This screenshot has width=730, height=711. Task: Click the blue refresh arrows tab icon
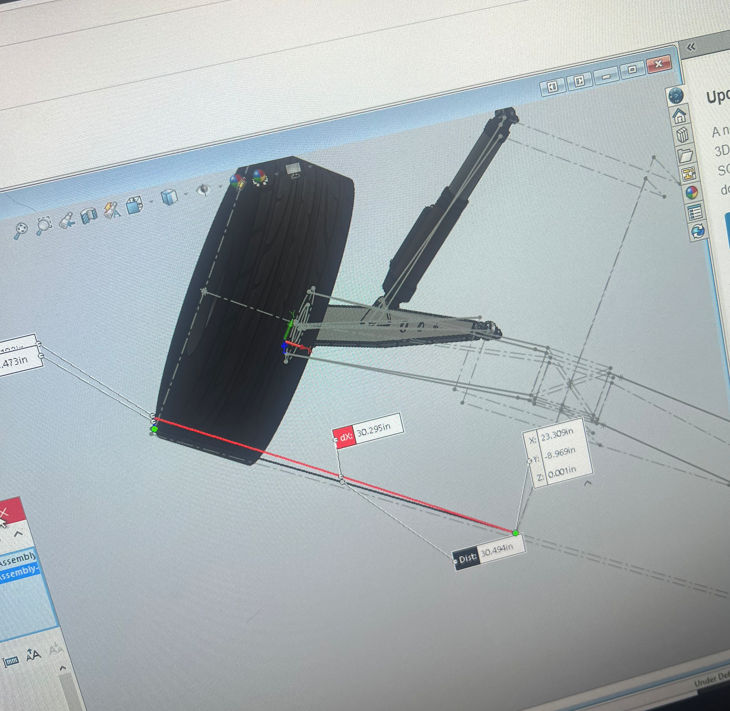[x=697, y=231]
